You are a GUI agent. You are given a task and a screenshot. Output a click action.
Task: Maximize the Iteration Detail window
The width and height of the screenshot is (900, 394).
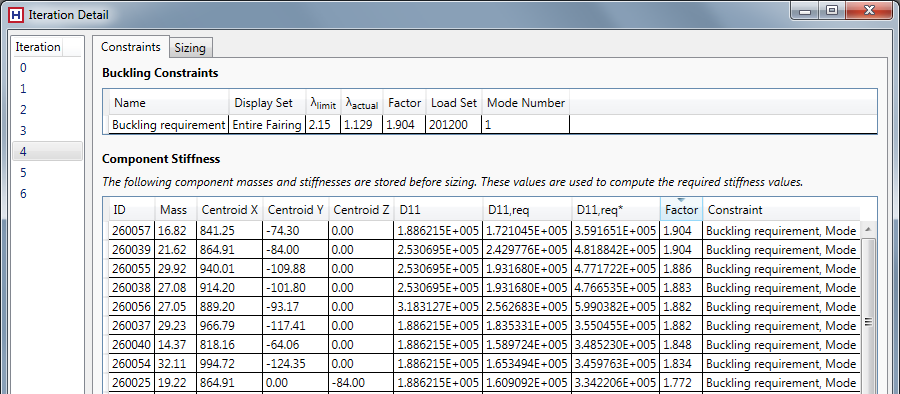click(x=832, y=10)
